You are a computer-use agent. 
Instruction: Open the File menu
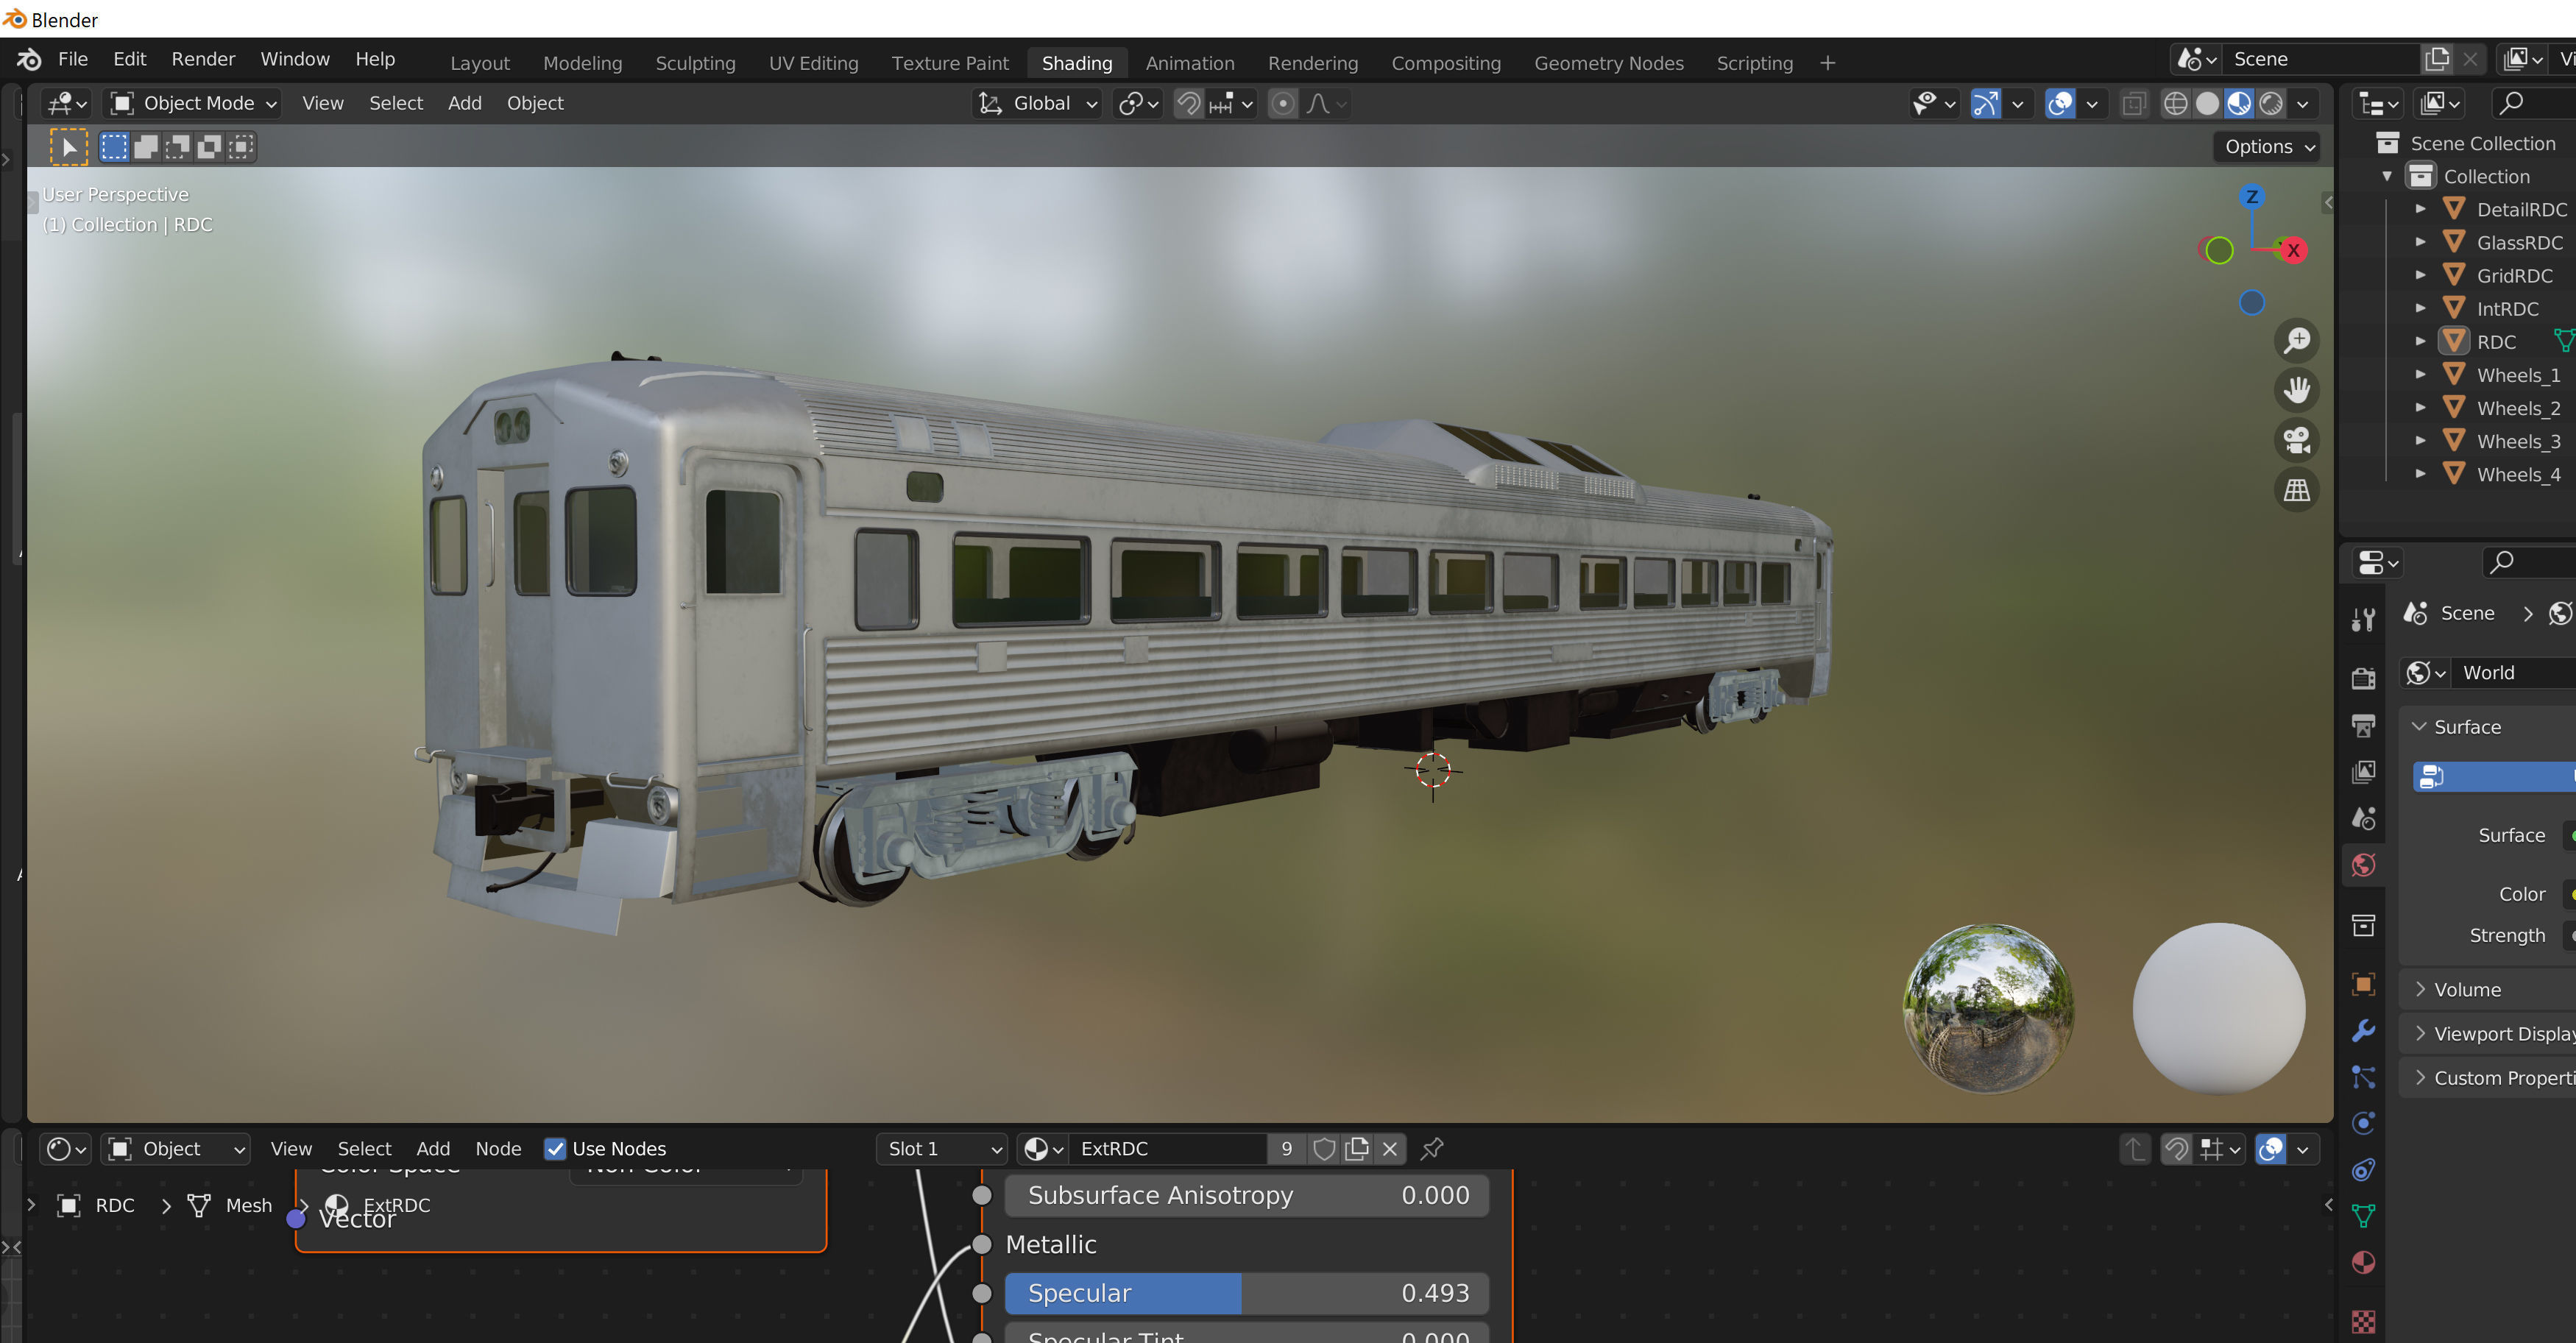73,59
